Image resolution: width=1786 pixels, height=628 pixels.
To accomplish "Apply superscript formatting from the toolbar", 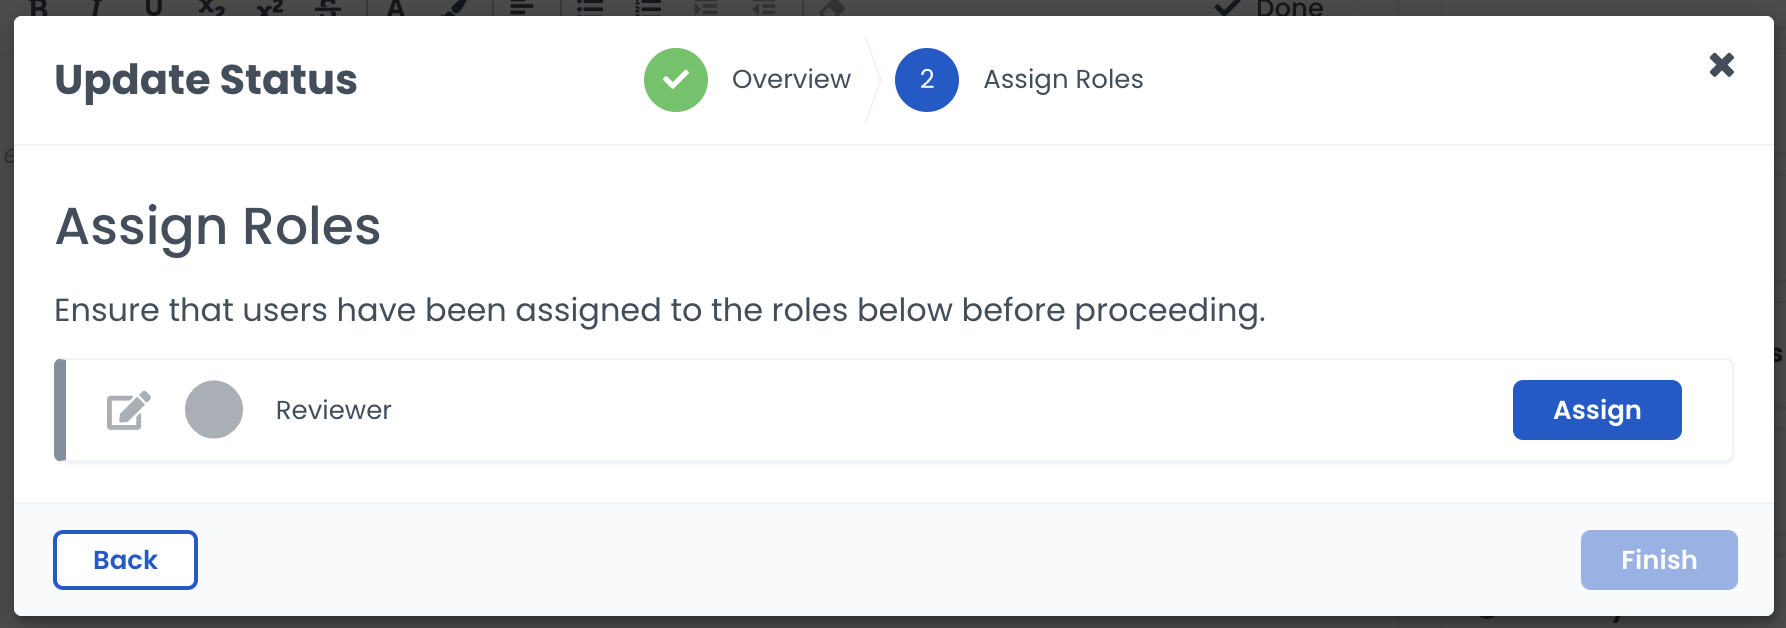I will [270, 8].
